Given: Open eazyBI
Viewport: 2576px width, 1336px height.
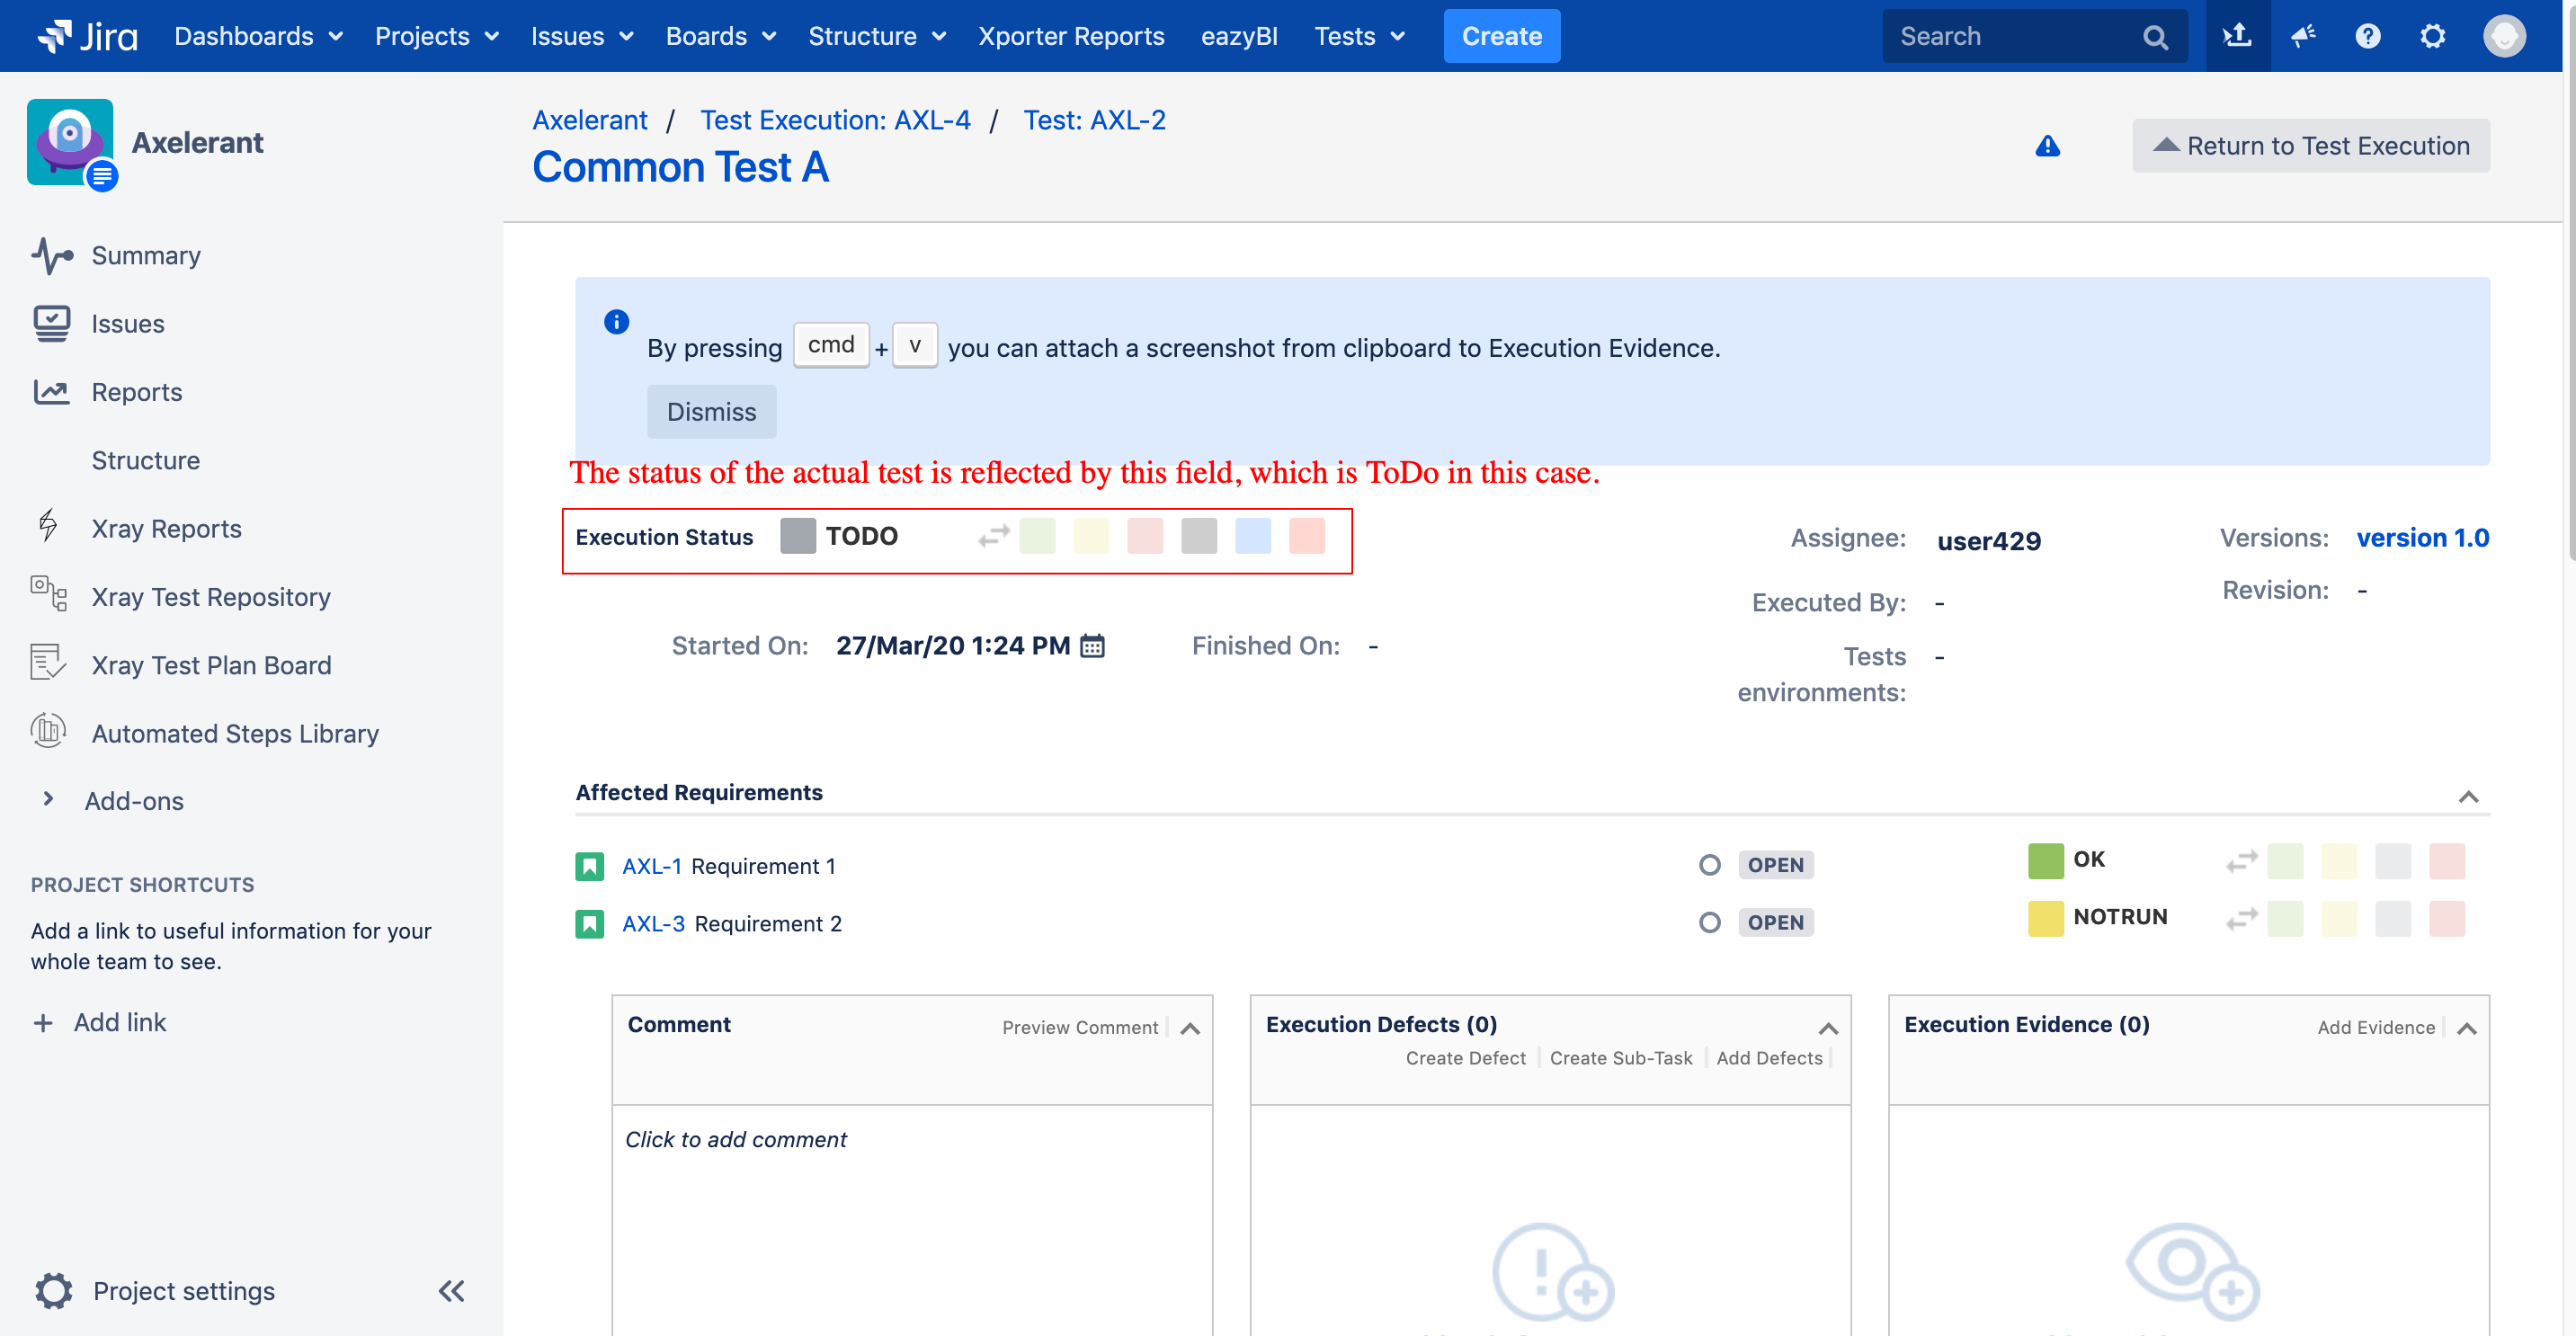Looking at the screenshot, I should 1239,36.
